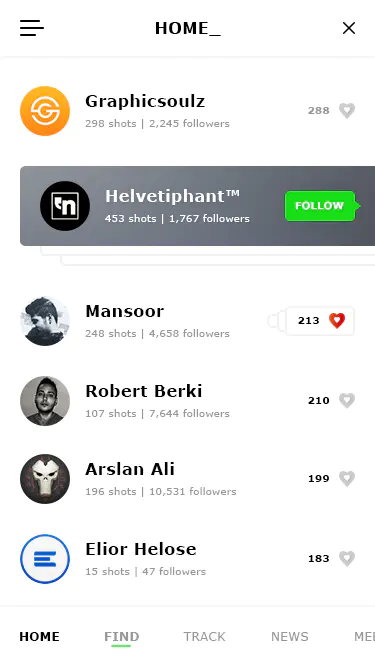Open Elior Helose blue logo avatar
Image resolution: width=375 pixels, height=667 pixels.
[x=45, y=559]
